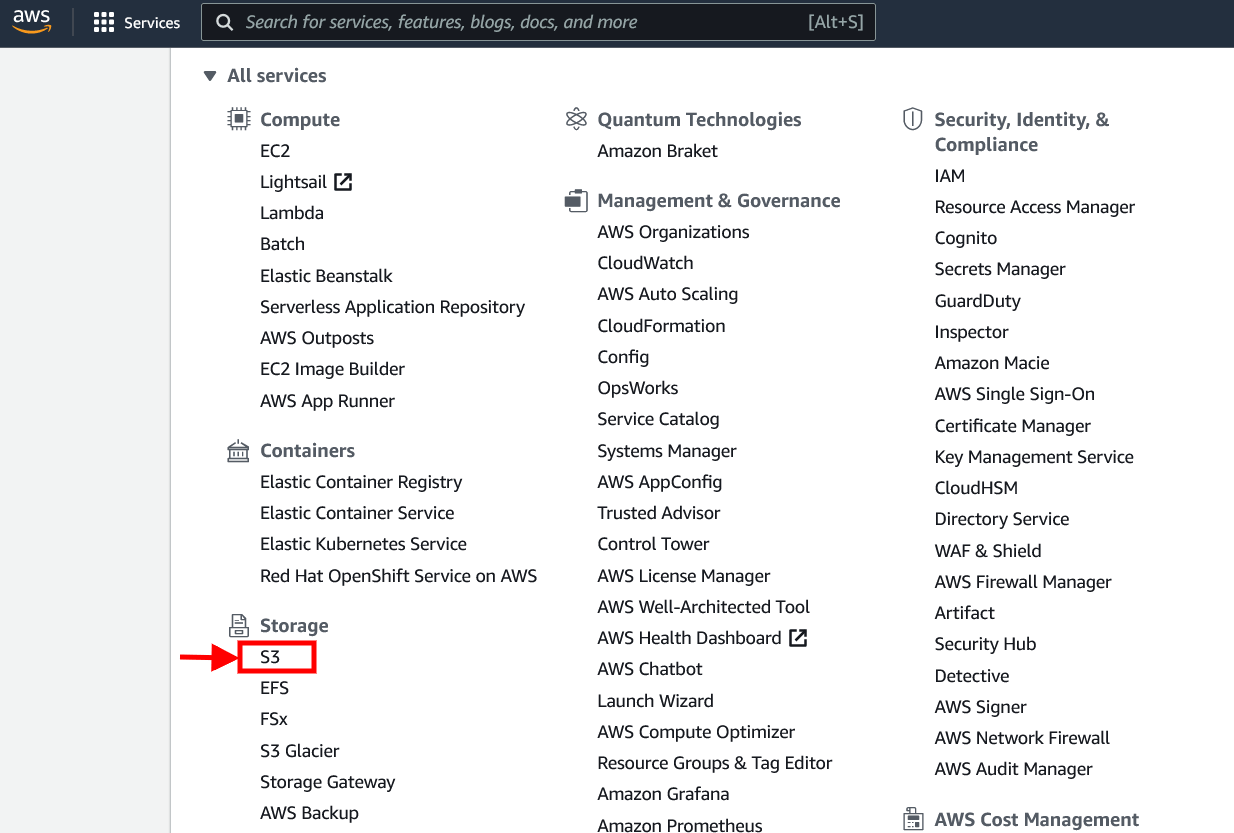Open the Lambda service page

point(291,212)
